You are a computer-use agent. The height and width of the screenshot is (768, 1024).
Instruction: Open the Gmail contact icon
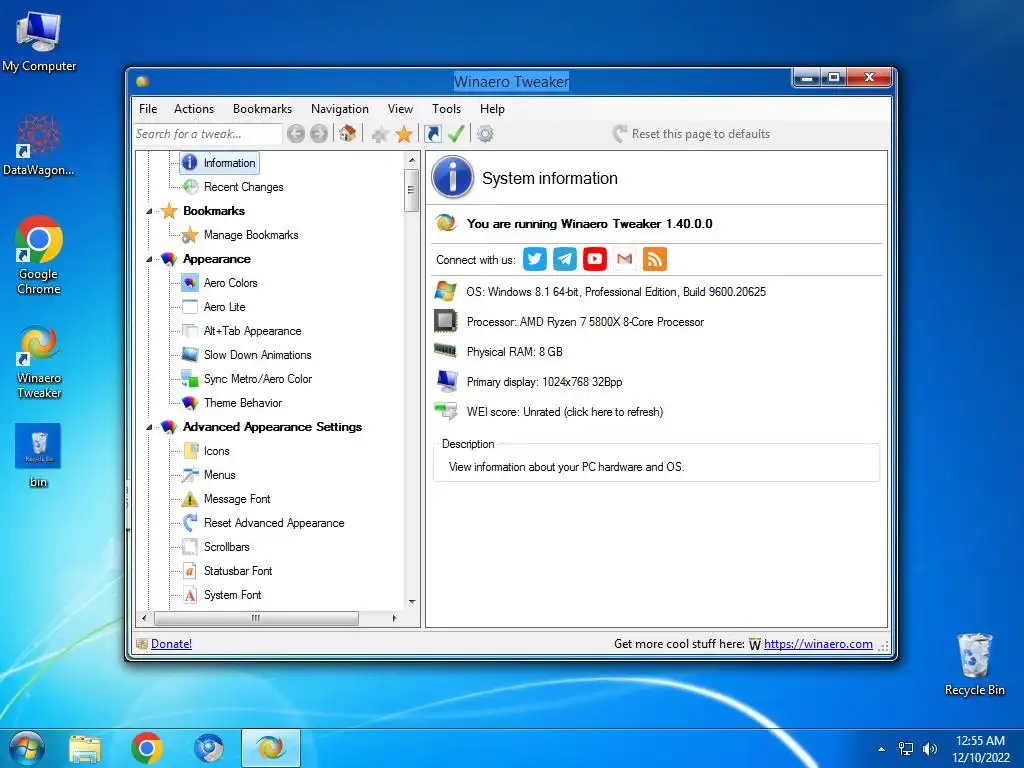point(625,259)
